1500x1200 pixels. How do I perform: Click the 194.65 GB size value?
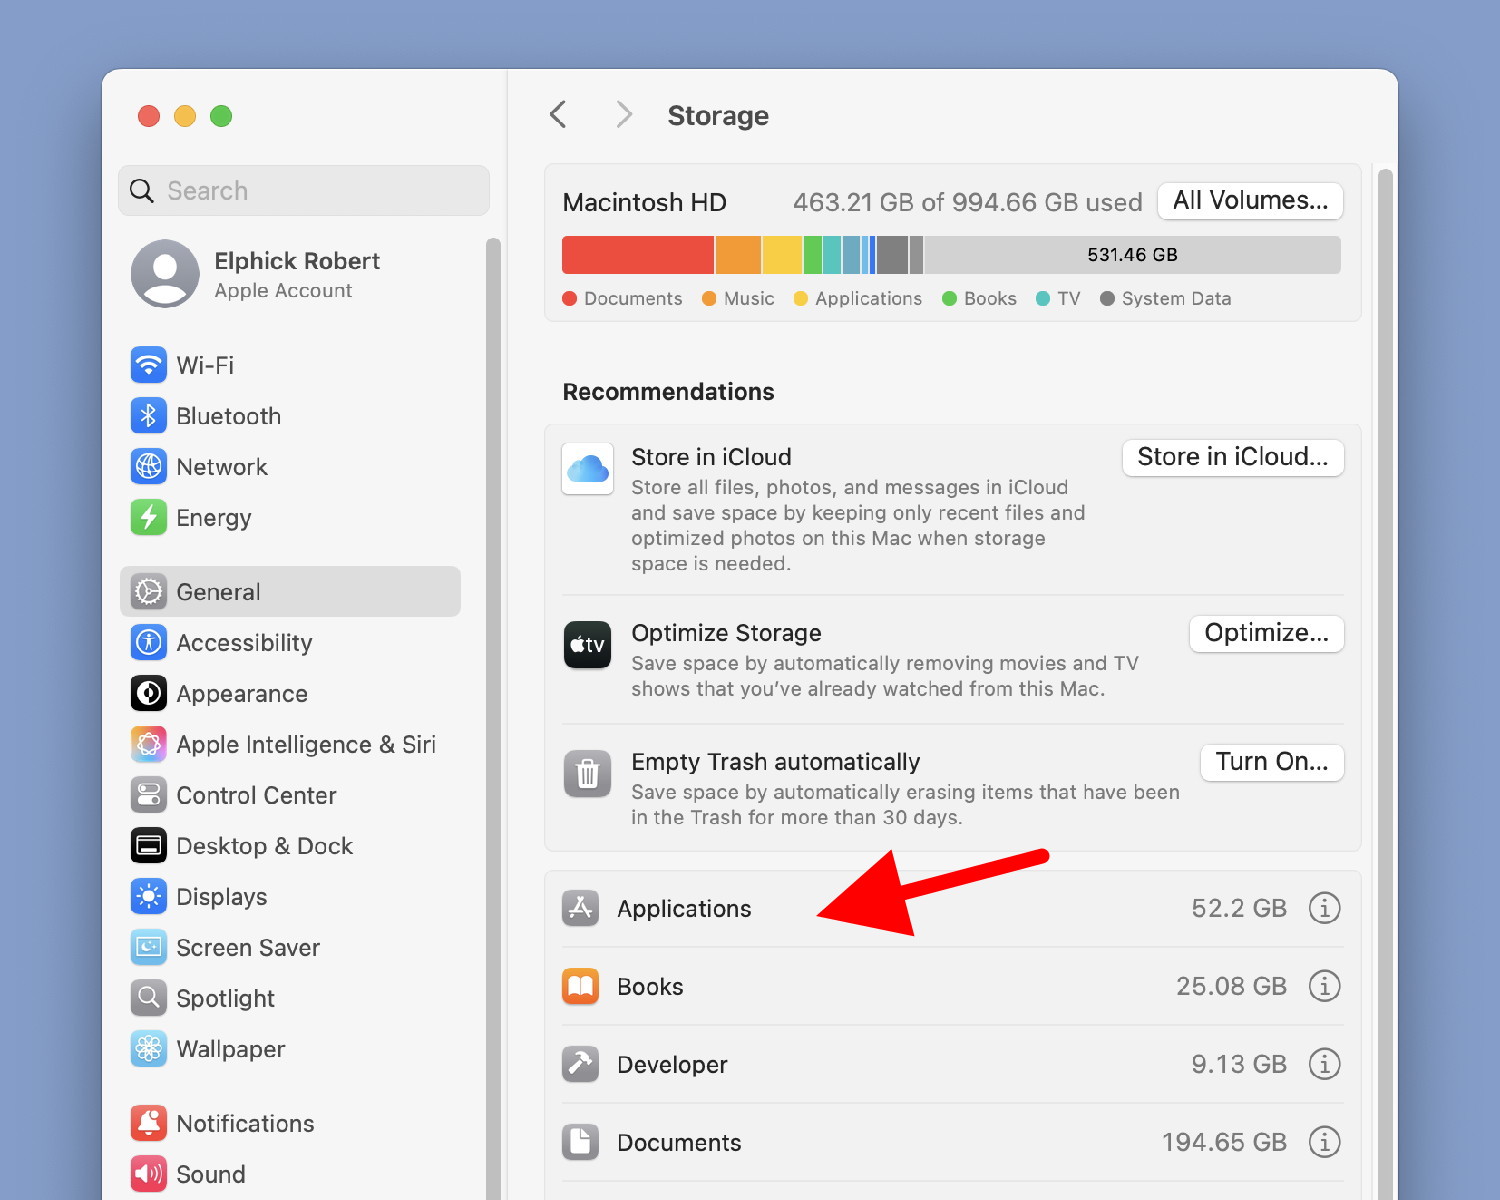coord(1224,1142)
